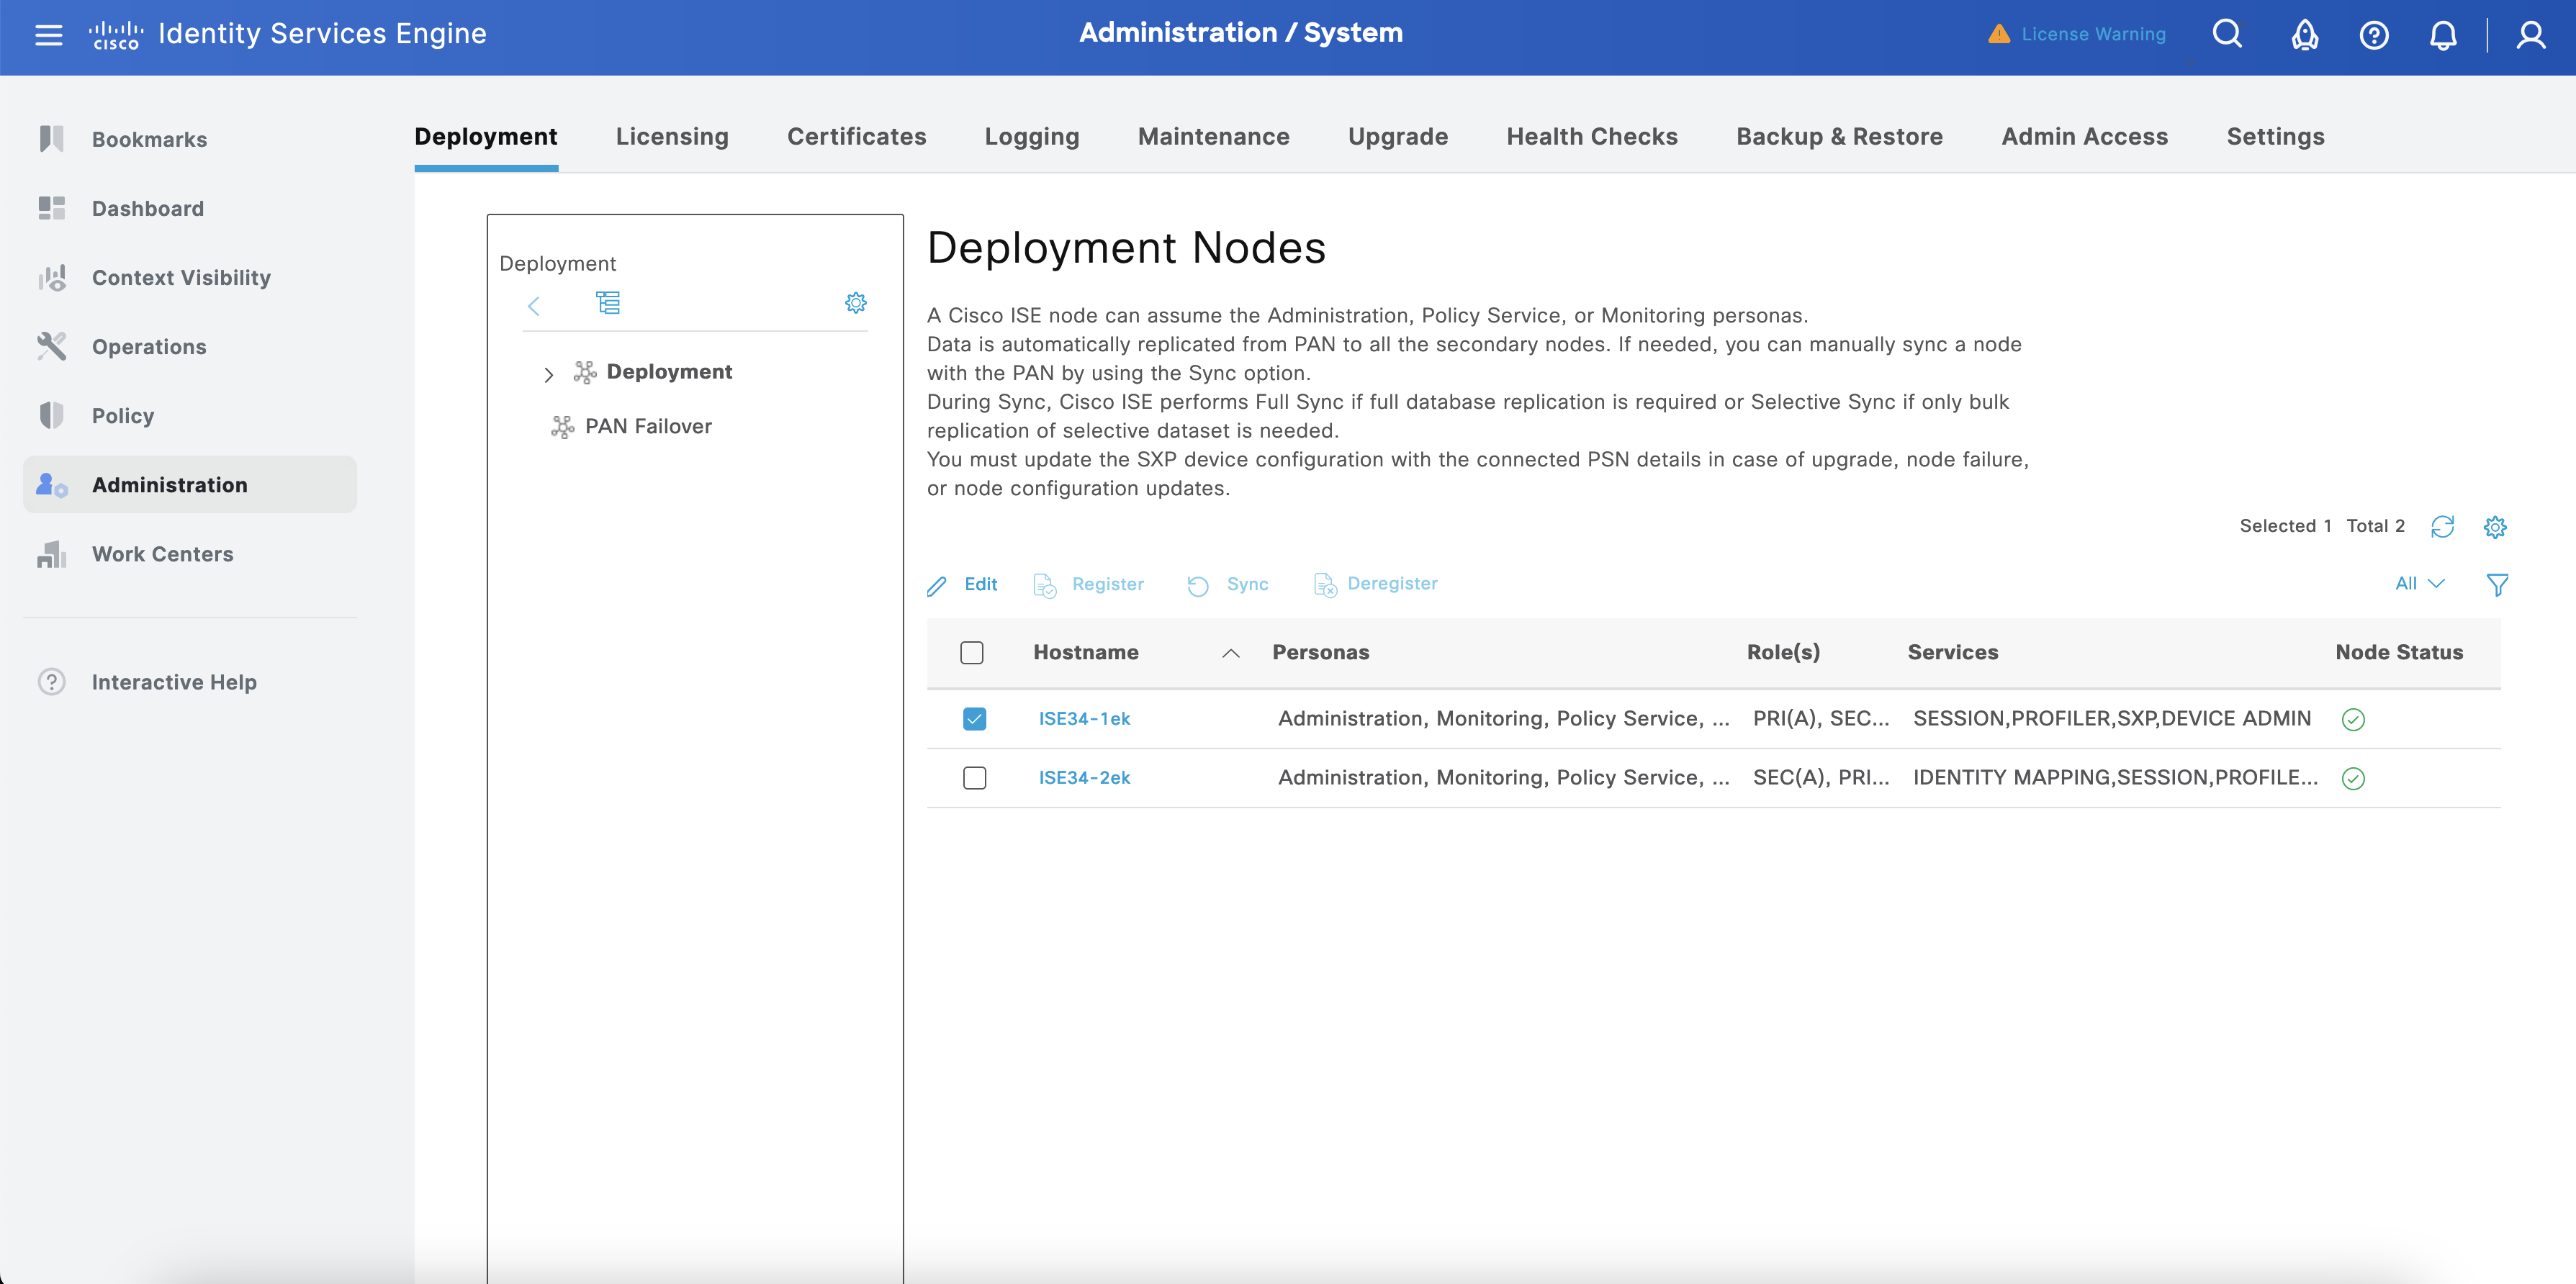Viewport: 2576px width, 1284px height.
Task: Click 'SEC(A), PRI...' role cell
Action: pos(1821,777)
